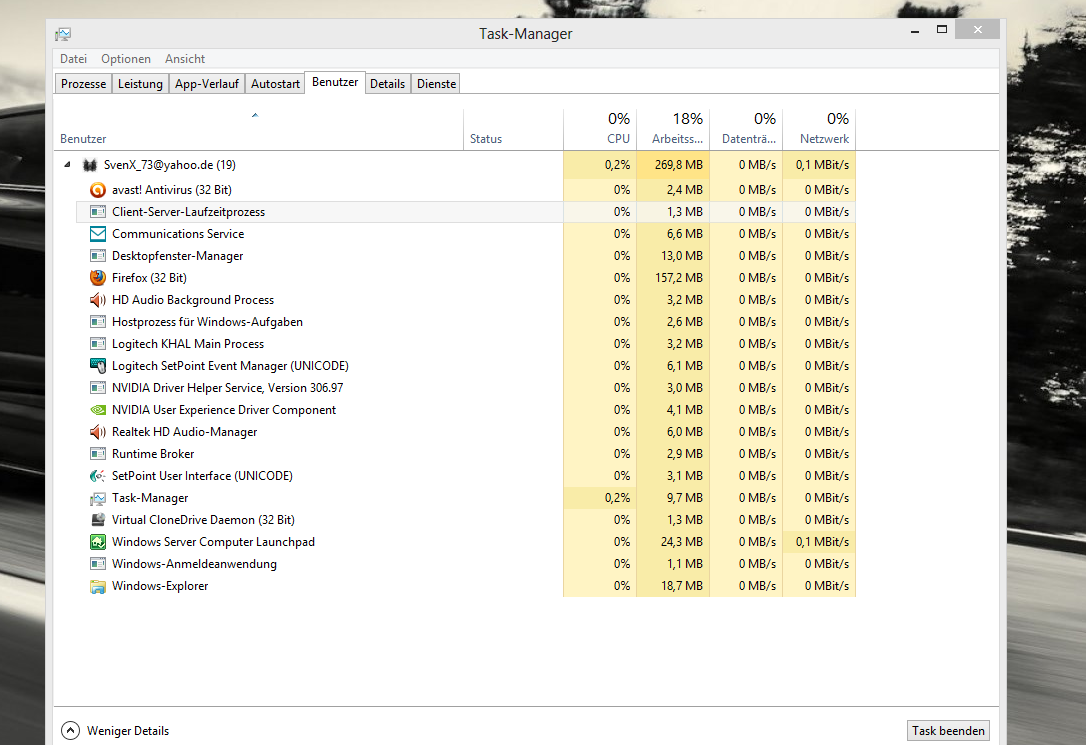1086x745 pixels.
Task: Select 'HD Audio Background Process' row text
Action: [x=193, y=300]
